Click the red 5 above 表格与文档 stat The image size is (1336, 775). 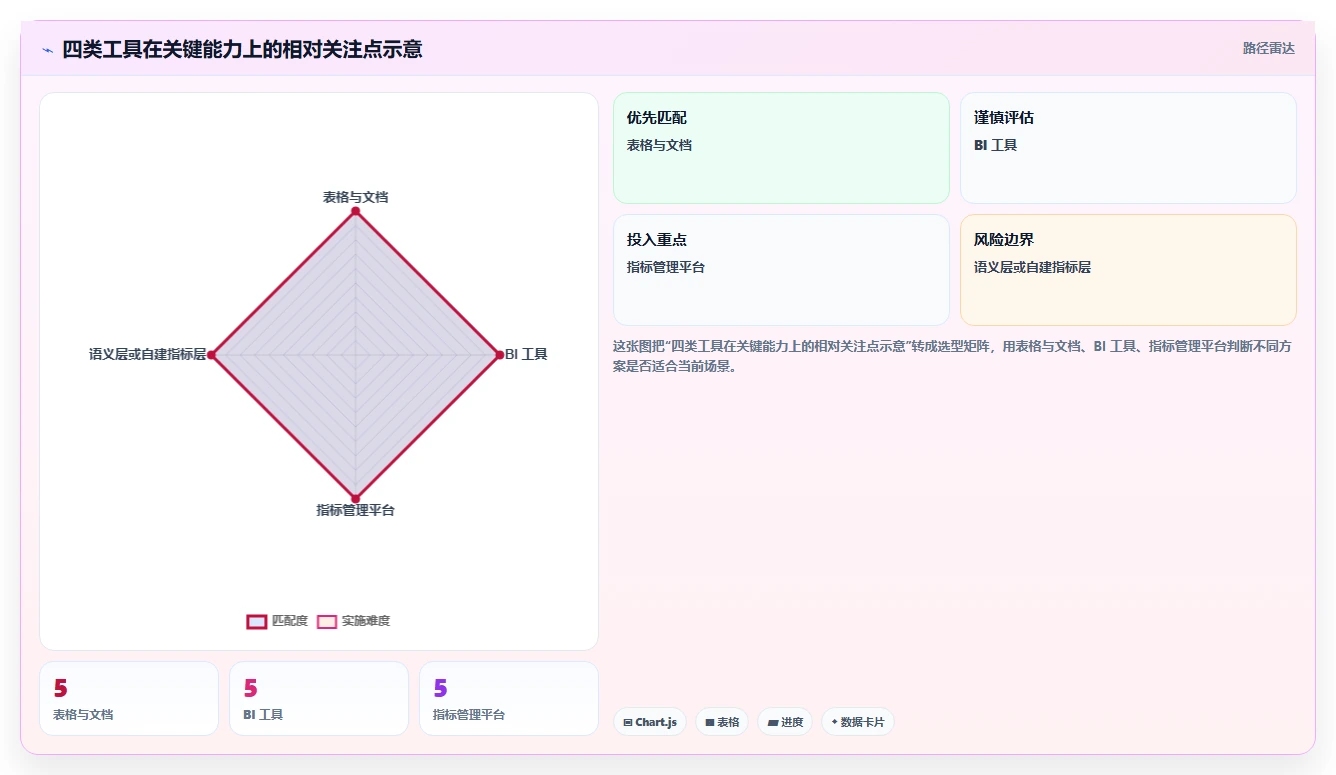click(60, 688)
